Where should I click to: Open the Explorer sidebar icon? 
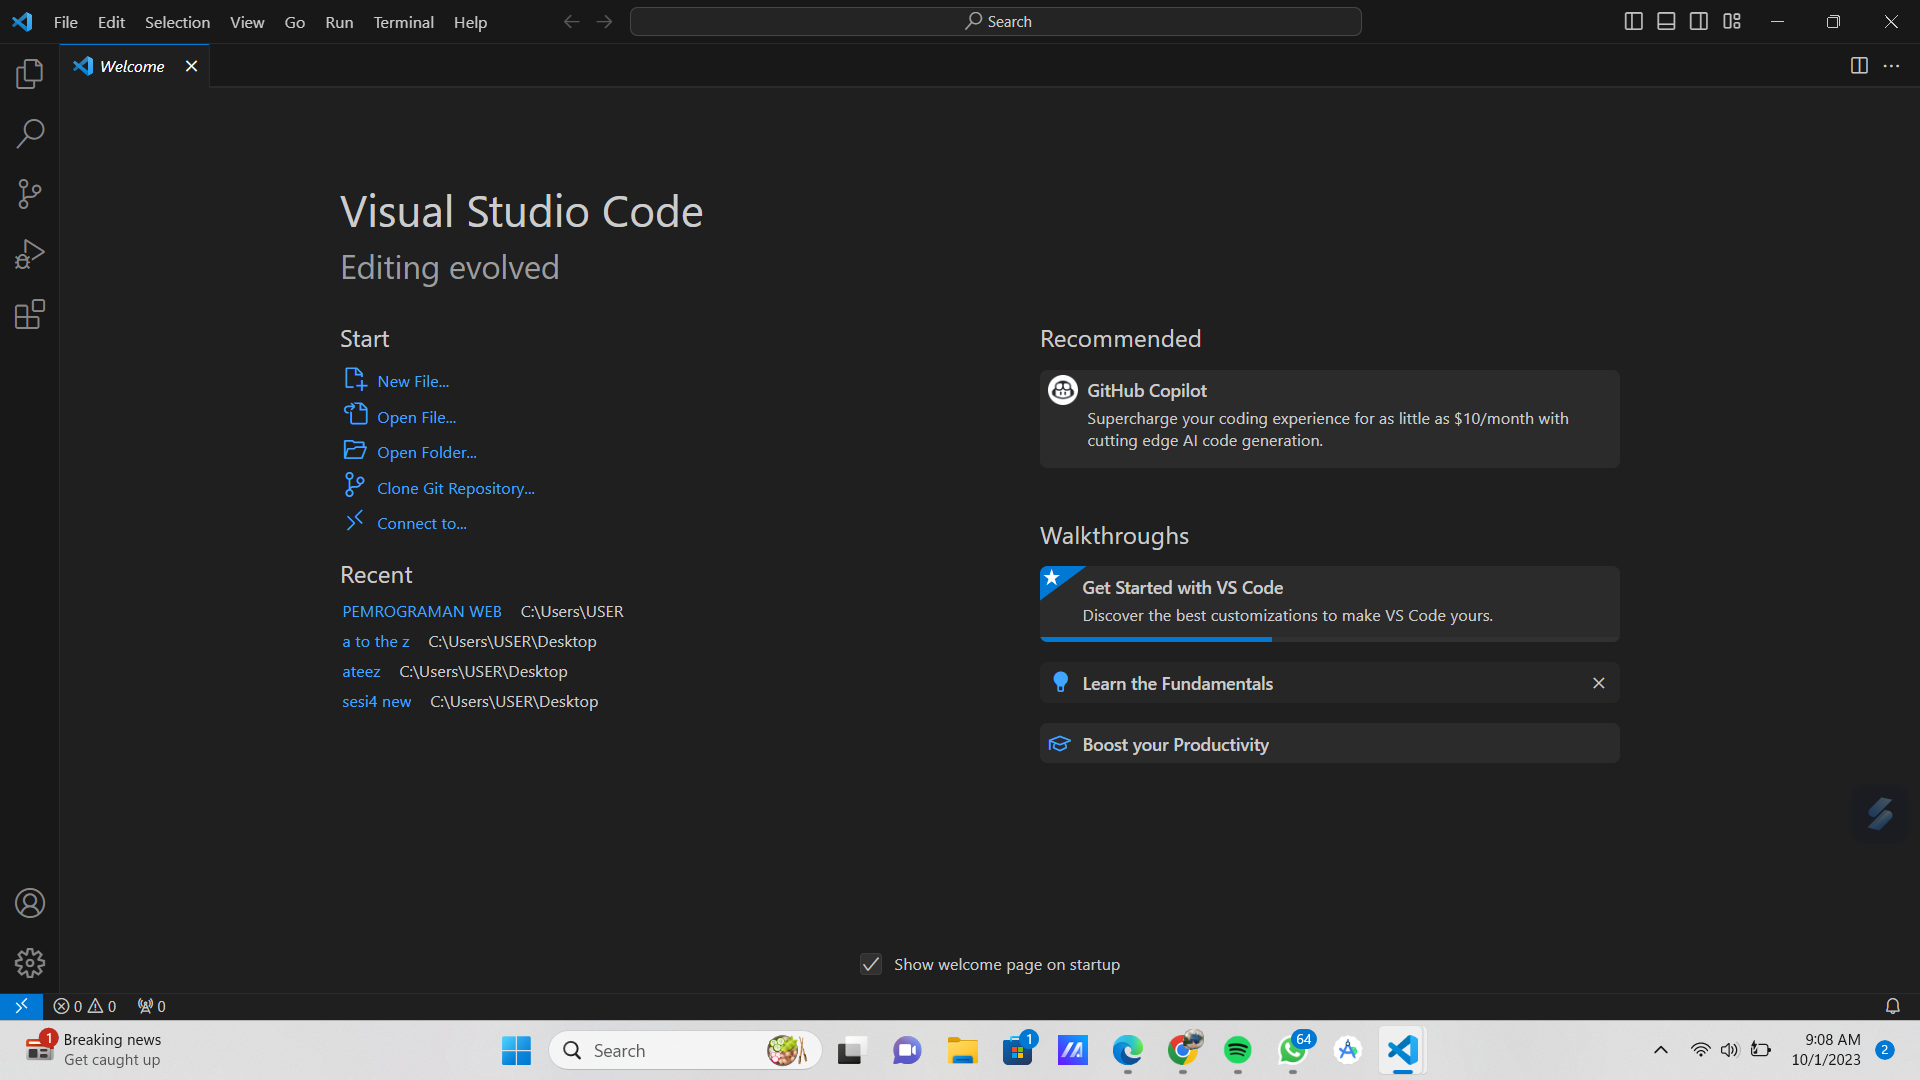coord(29,73)
